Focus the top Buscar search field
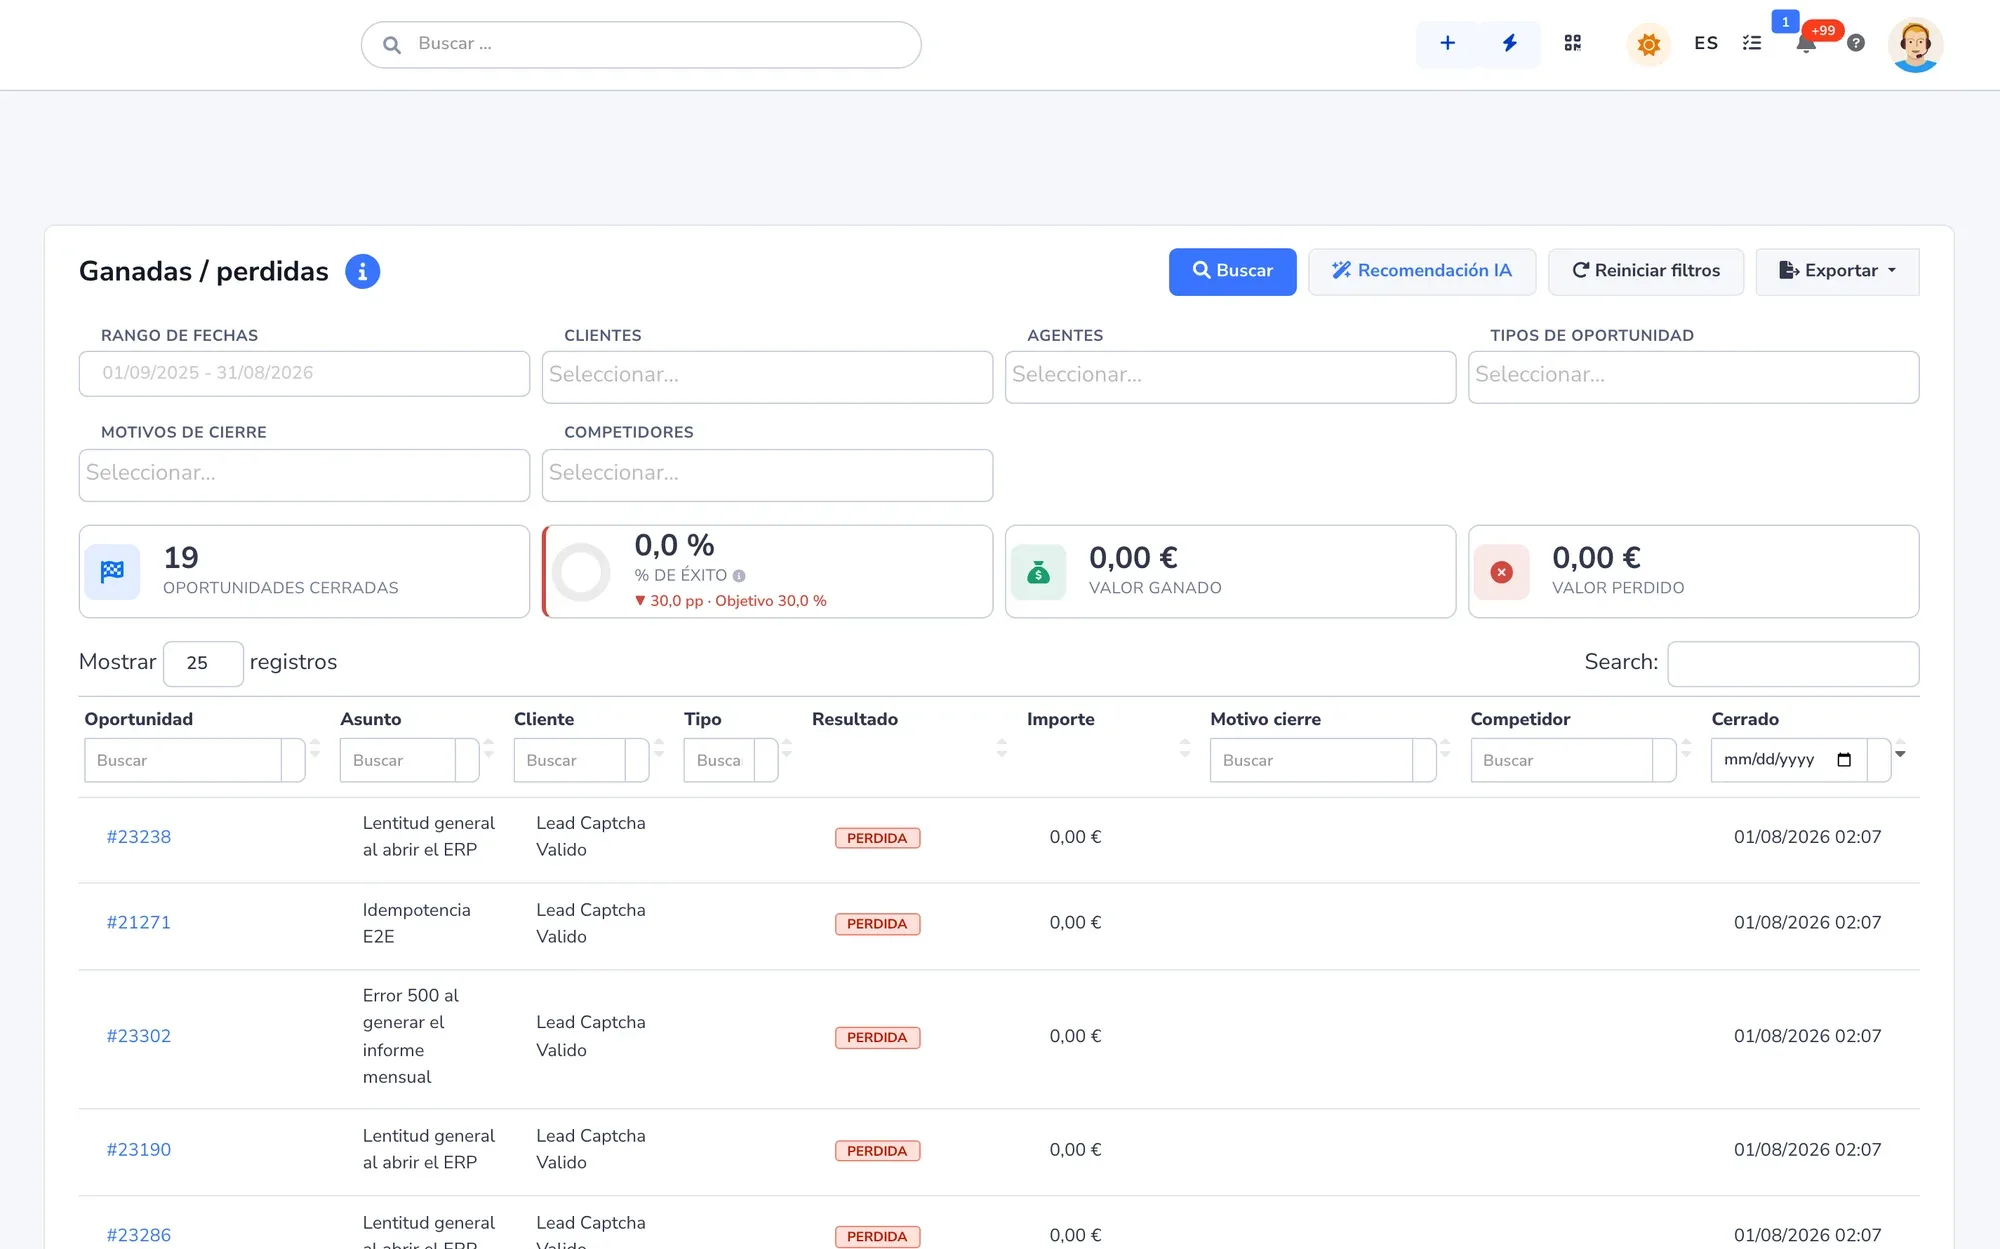This screenshot has width=2000, height=1249. pyautogui.click(x=640, y=45)
